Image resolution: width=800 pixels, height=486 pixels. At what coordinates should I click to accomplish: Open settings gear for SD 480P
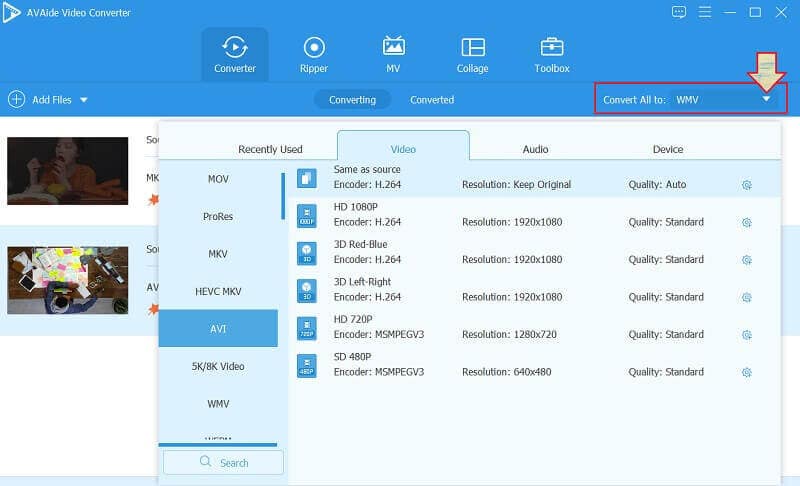click(x=747, y=372)
